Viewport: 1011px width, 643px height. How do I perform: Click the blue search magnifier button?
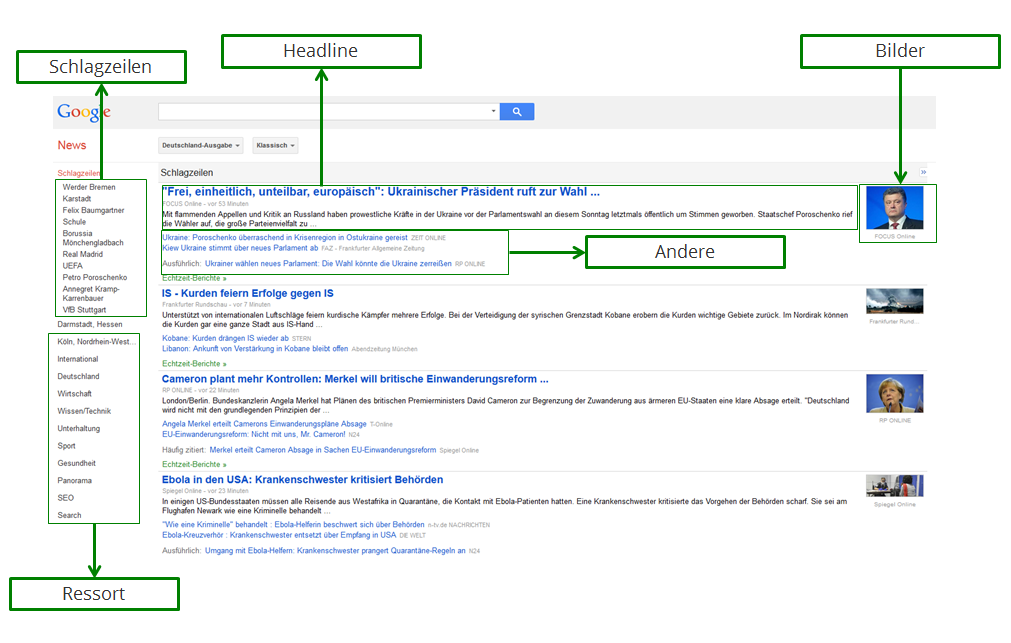516,112
